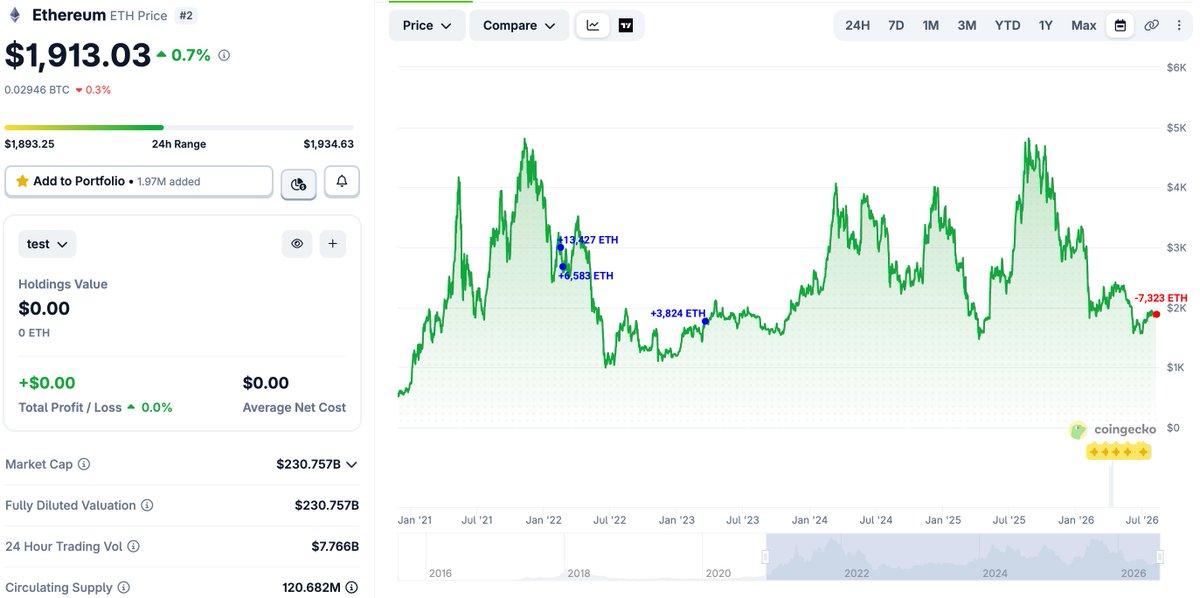This screenshot has height=598, width=1200.
Task: Open portfolio pie chart icon
Action: tap(298, 183)
